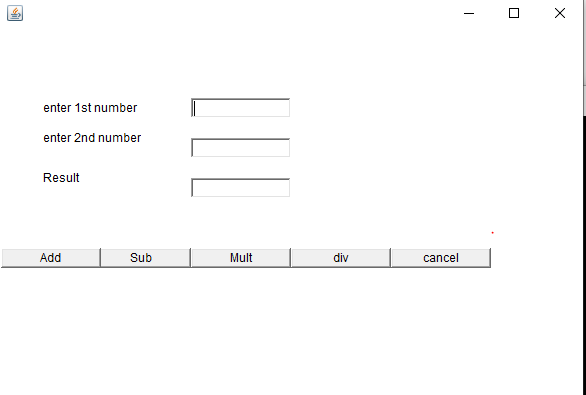Hit the Mult button
Image resolution: width=586 pixels, height=395 pixels.
tap(241, 258)
